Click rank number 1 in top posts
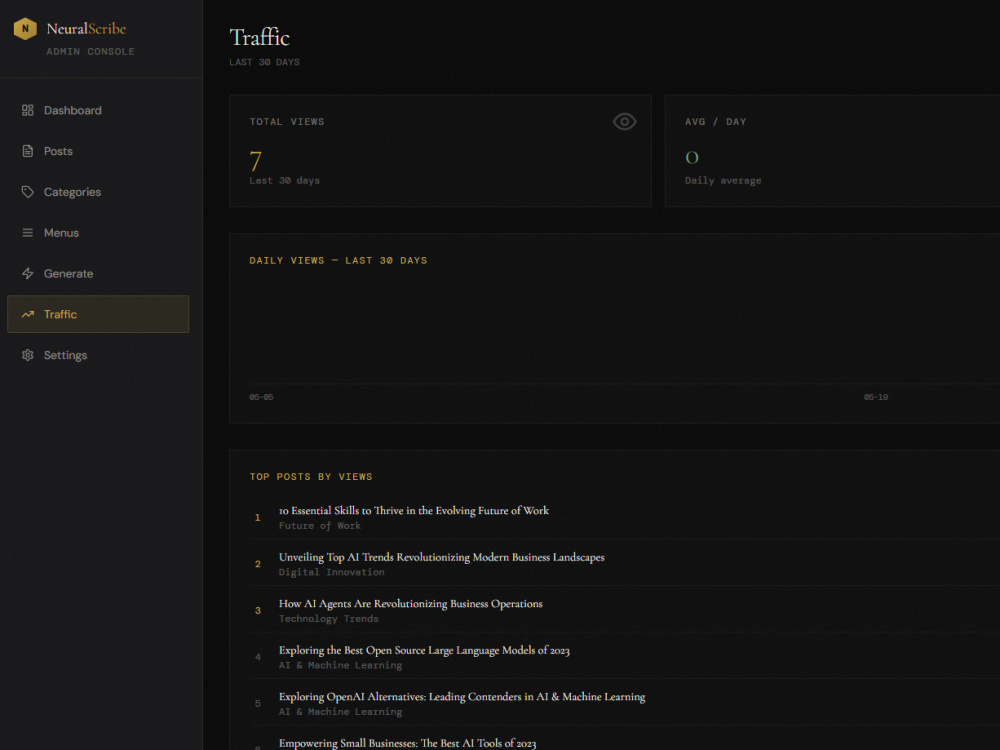The height and width of the screenshot is (750, 1000). tap(258, 517)
